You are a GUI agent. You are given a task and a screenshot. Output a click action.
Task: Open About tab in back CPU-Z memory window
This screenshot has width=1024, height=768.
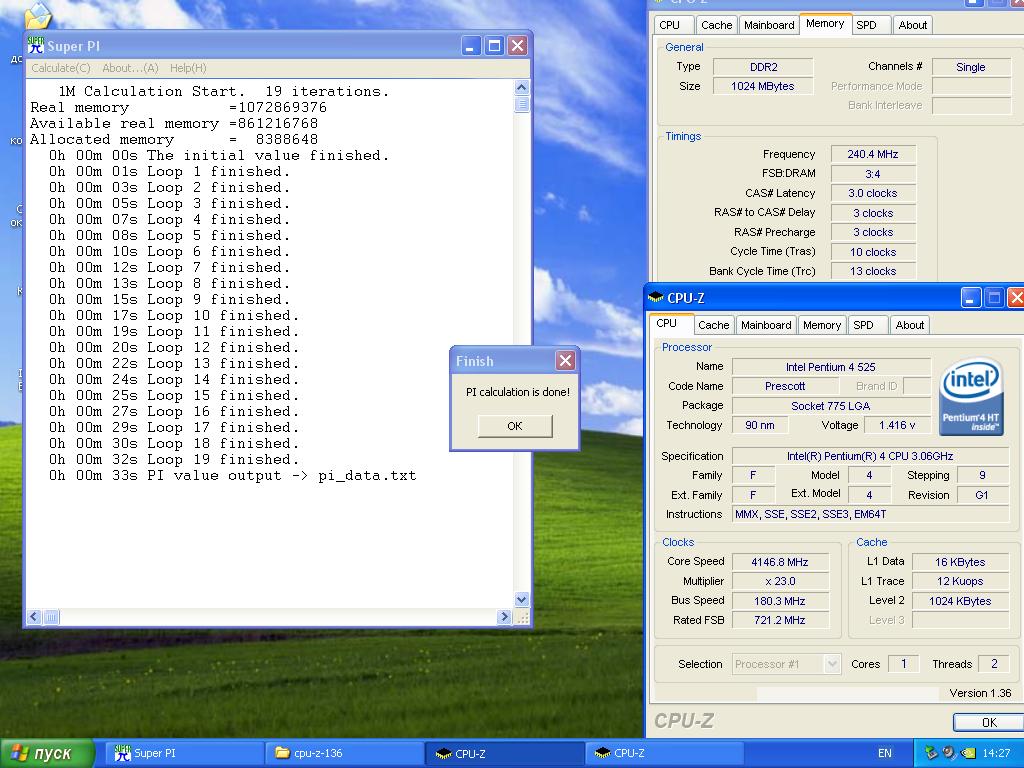912,25
